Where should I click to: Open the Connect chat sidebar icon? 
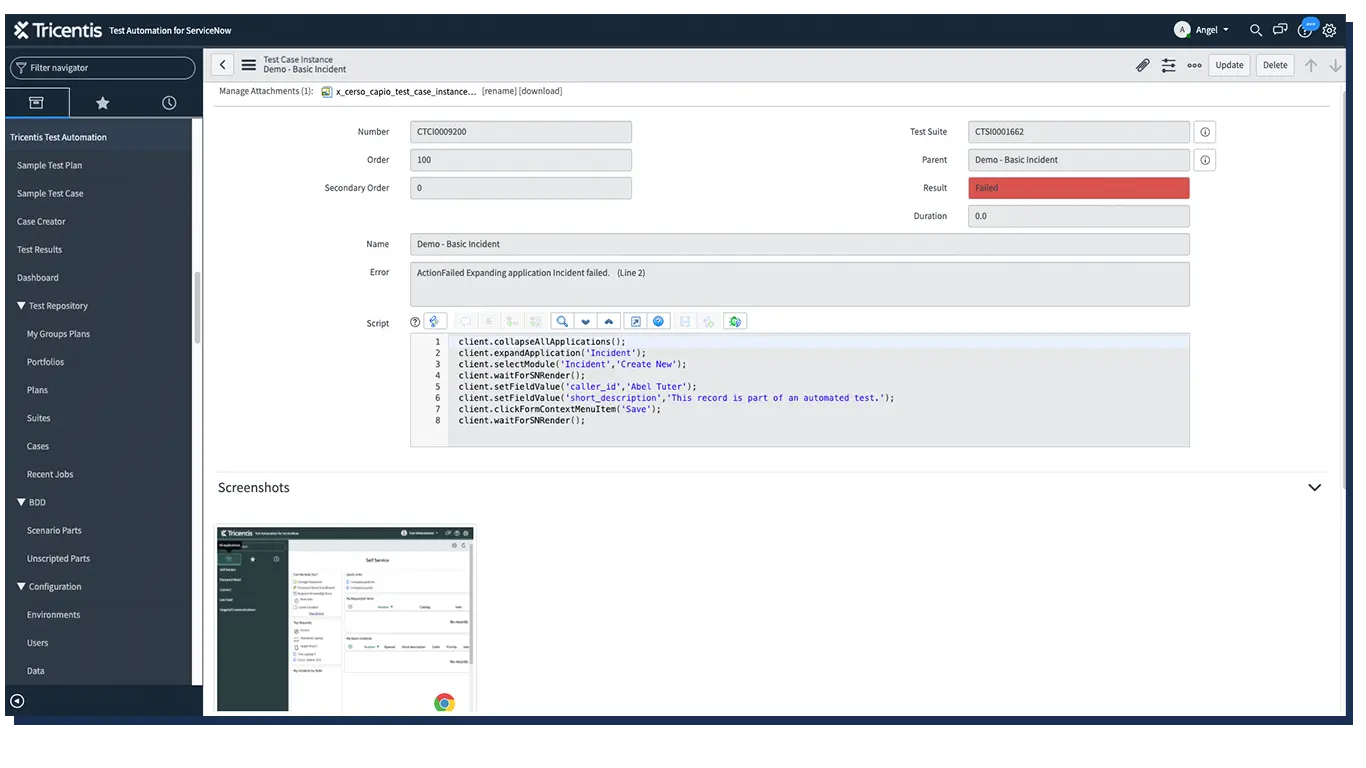(1280, 30)
